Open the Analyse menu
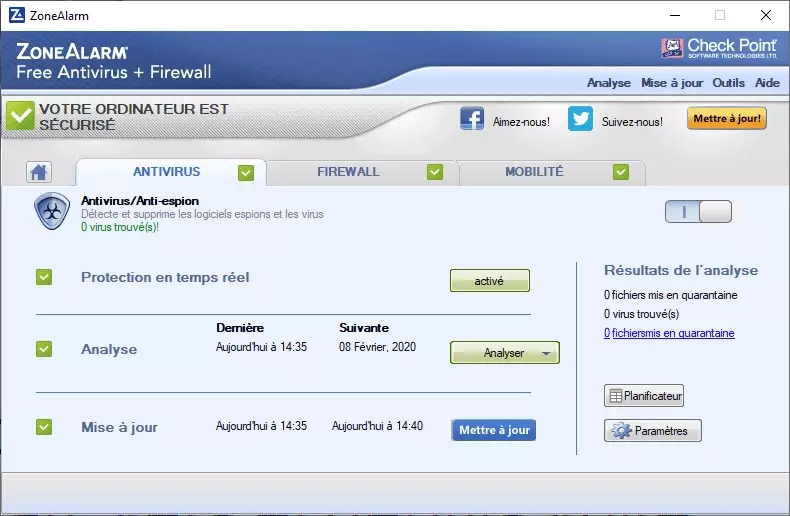The width and height of the screenshot is (790, 516). pos(609,83)
